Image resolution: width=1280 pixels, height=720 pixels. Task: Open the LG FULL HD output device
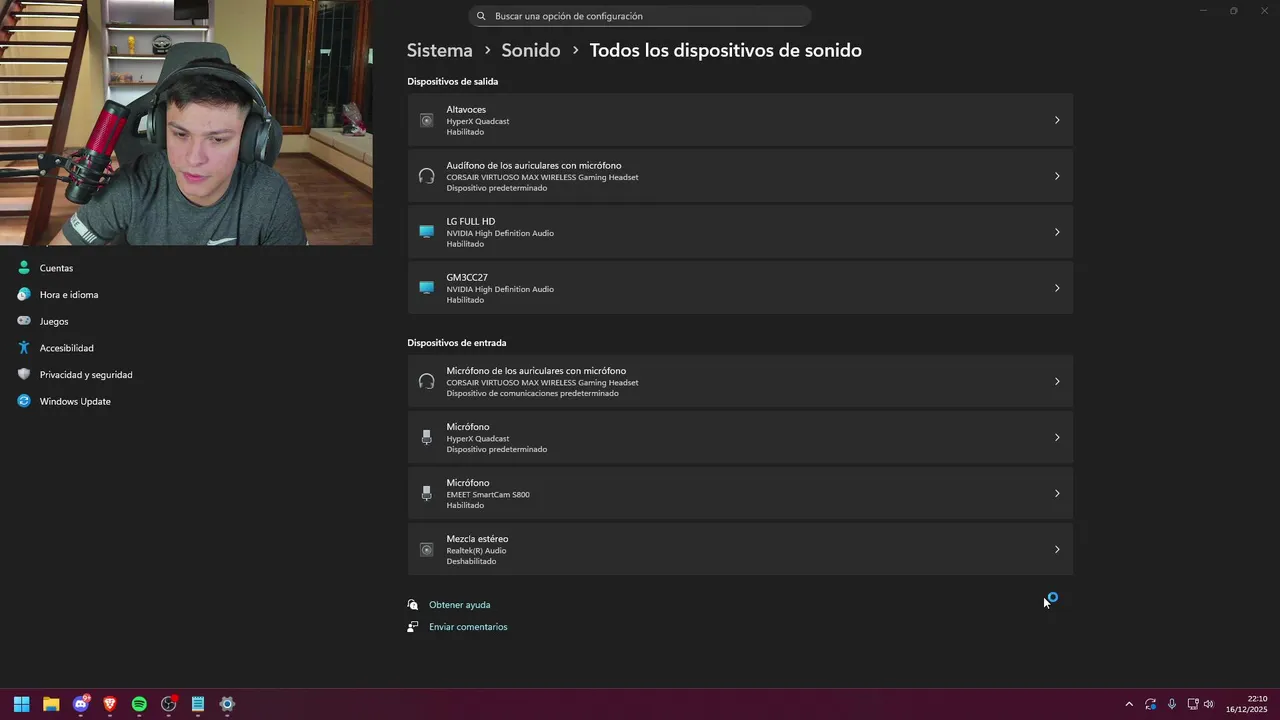pos(740,232)
